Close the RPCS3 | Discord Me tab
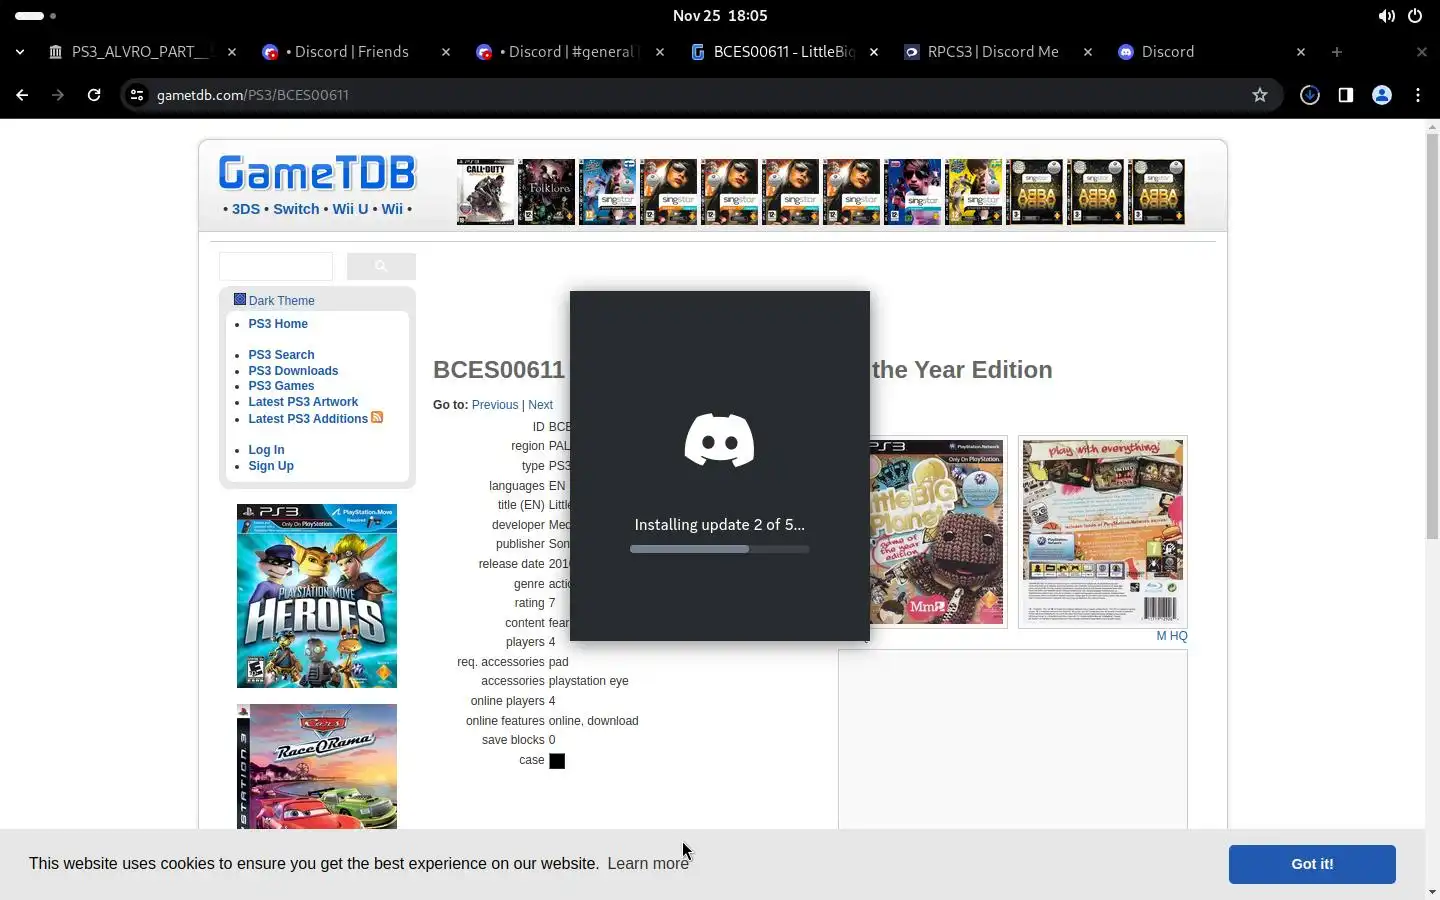The height and width of the screenshot is (900, 1440). [1088, 52]
